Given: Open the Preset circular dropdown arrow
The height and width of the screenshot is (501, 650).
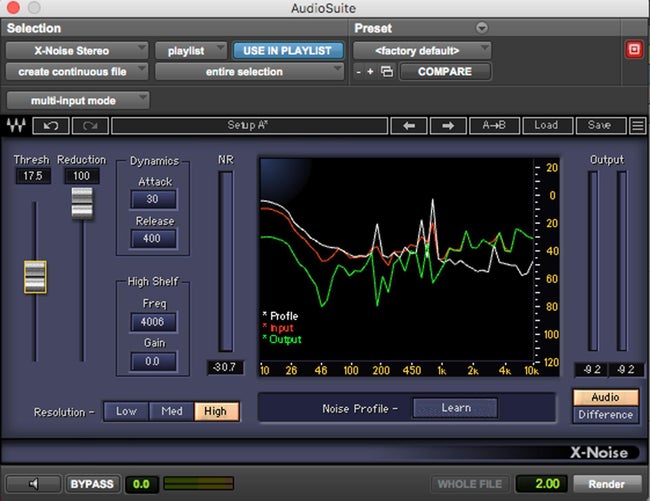Looking at the screenshot, I should click(x=482, y=28).
